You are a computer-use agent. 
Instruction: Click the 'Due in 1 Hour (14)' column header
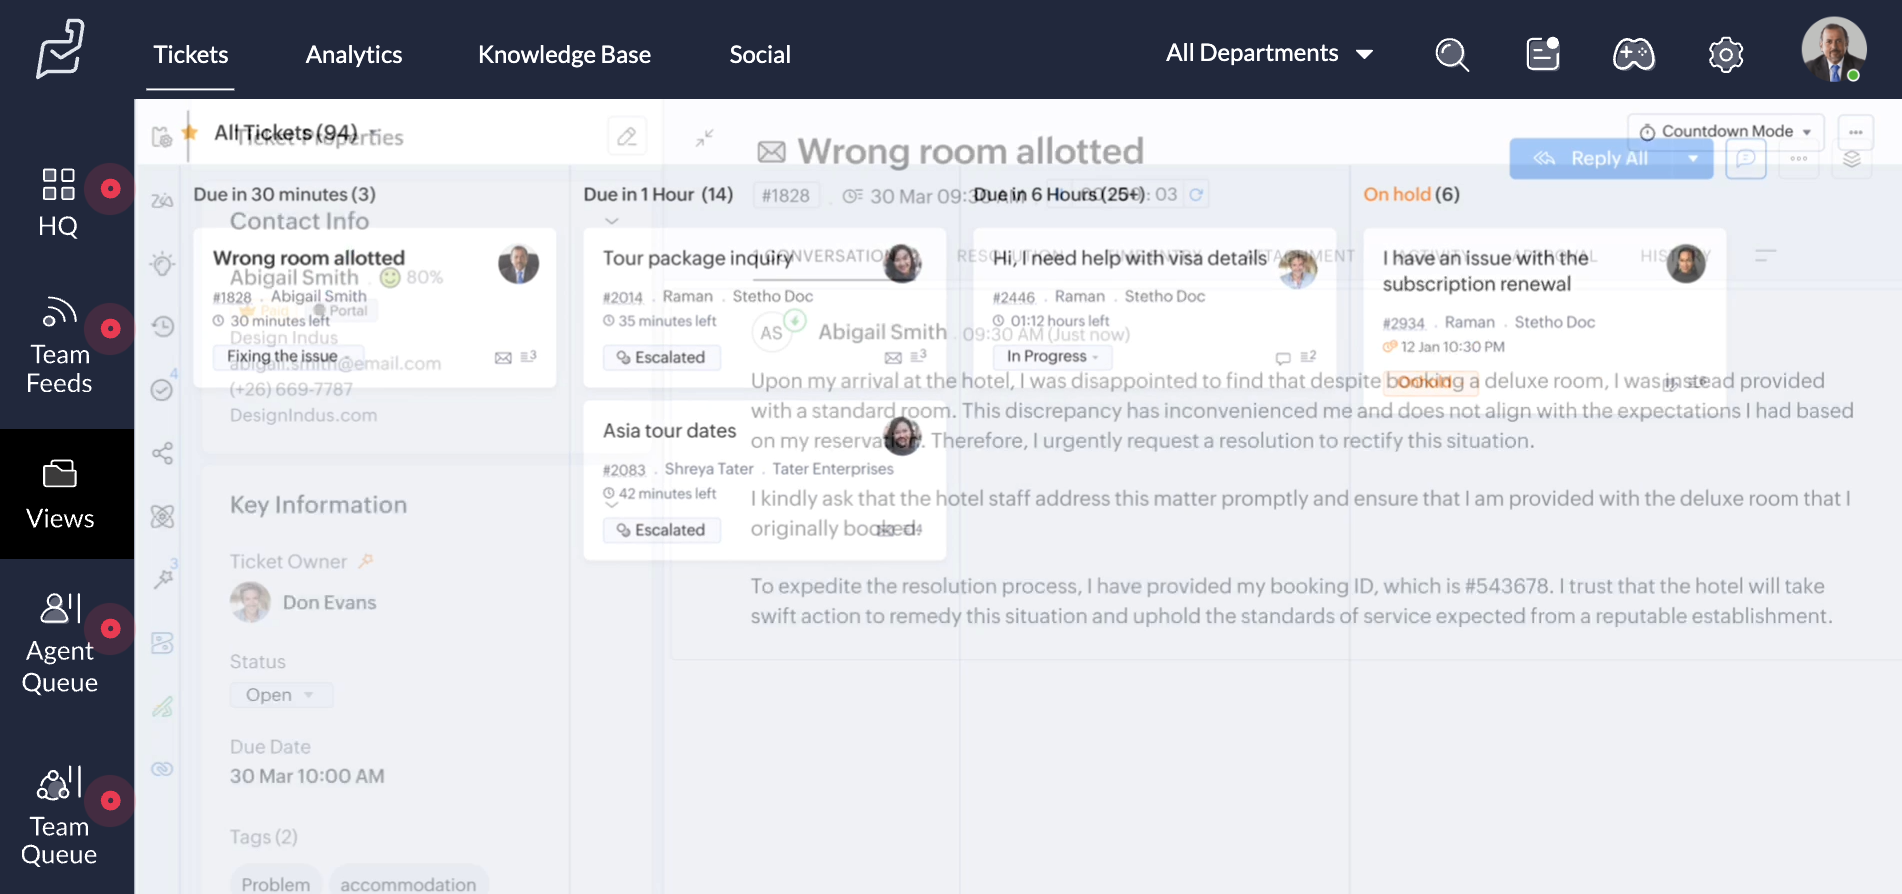coord(659,194)
